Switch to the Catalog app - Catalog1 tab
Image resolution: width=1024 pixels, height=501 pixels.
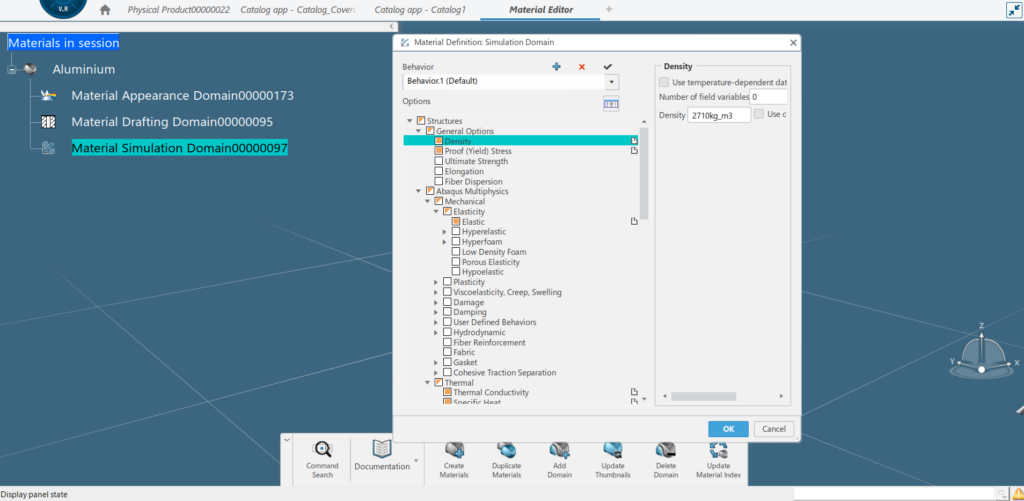421,9
